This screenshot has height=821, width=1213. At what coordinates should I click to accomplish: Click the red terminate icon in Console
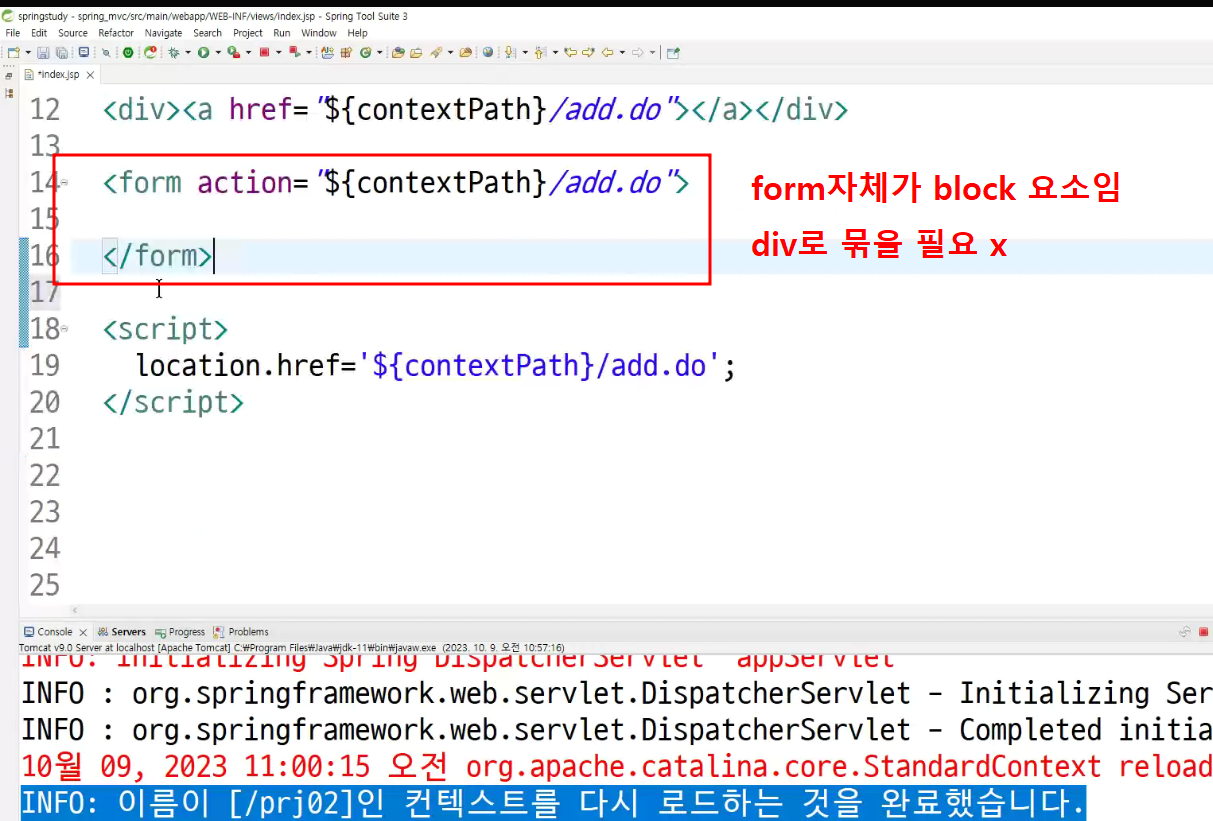pyautogui.click(x=1204, y=632)
